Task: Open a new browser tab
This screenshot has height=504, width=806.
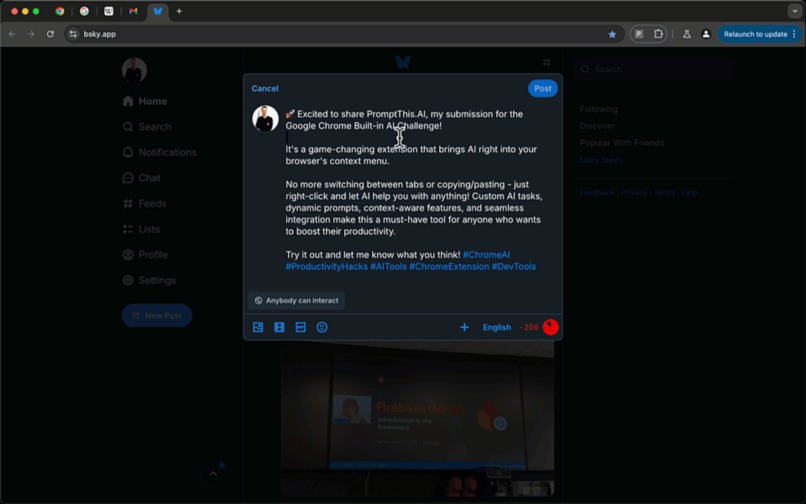Action: point(179,11)
